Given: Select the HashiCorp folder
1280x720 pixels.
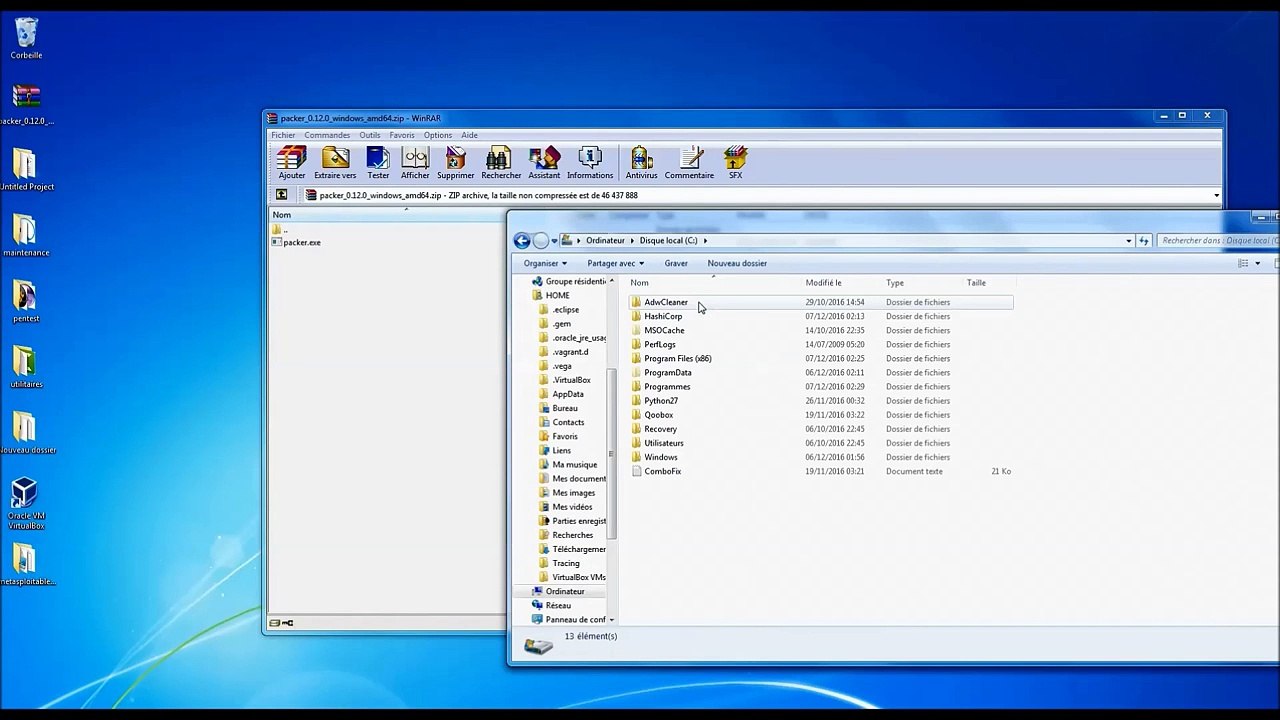Looking at the screenshot, I should (663, 316).
